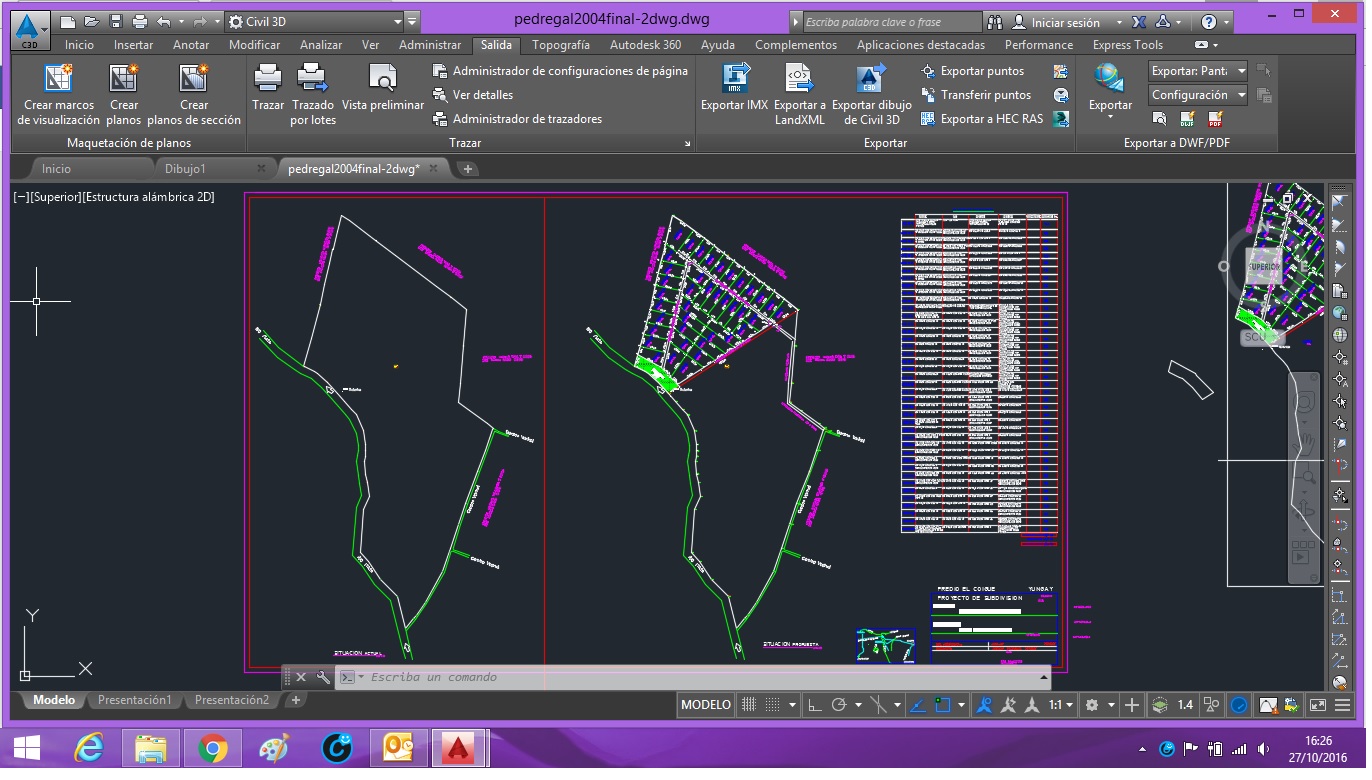Click the Autodesk Exchange X icon
The image size is (1372, 780).
click(1139, 22)
